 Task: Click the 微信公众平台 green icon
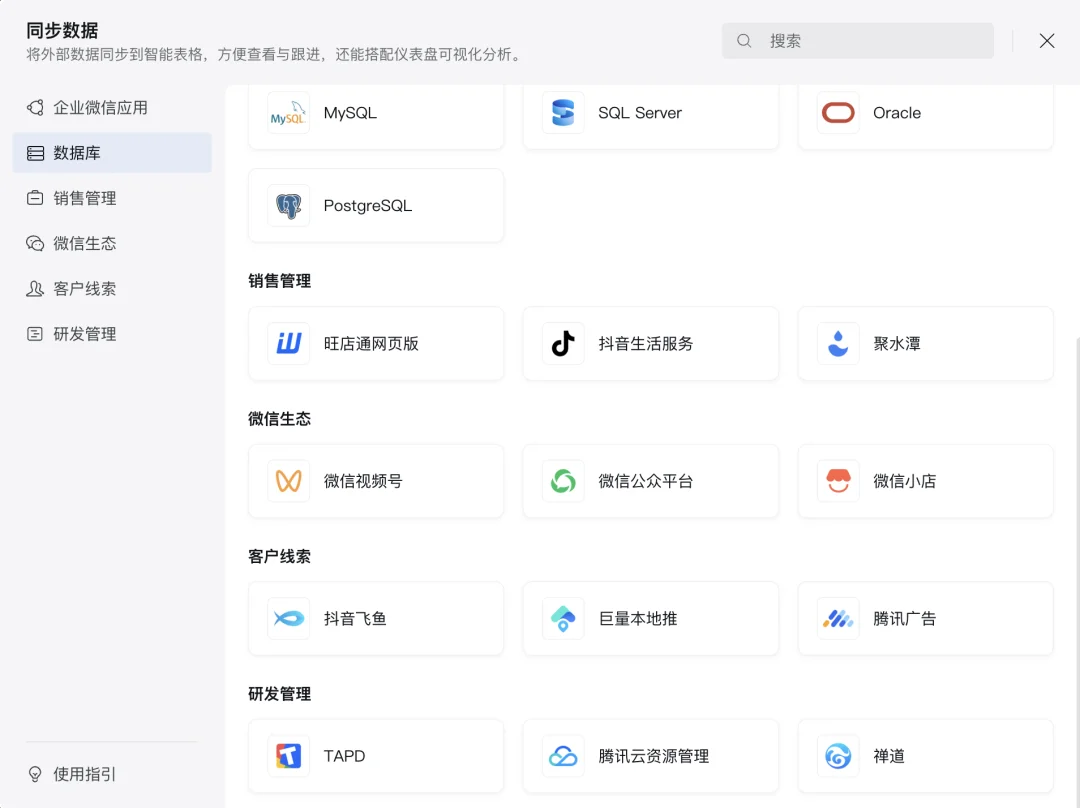563,481
